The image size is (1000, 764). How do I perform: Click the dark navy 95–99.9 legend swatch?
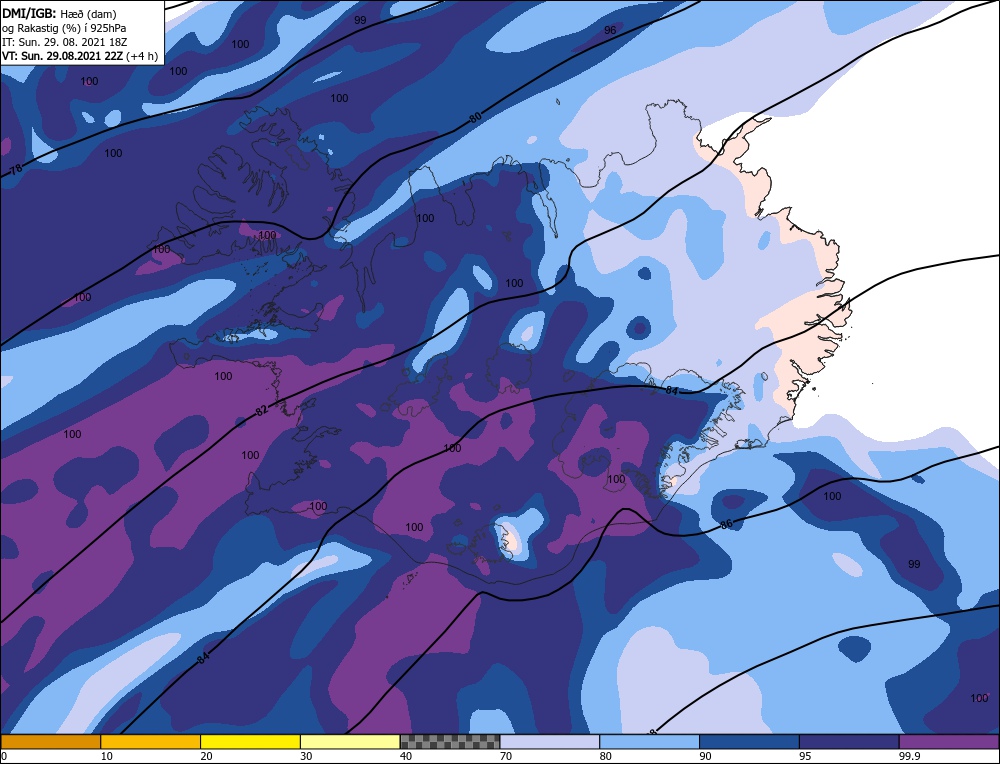coord(849,742)
